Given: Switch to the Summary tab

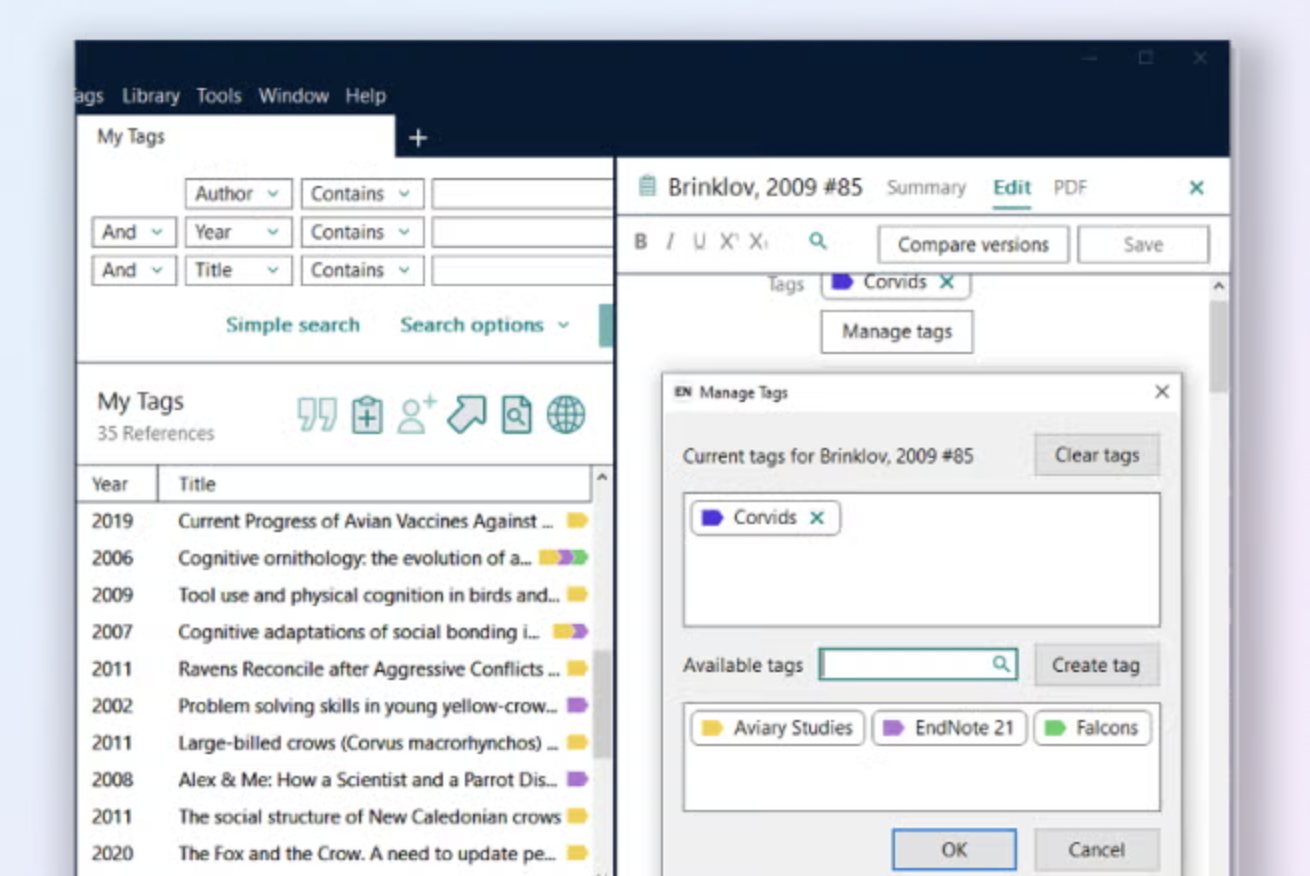Looking at the screenshot, I should click(926, 187).
